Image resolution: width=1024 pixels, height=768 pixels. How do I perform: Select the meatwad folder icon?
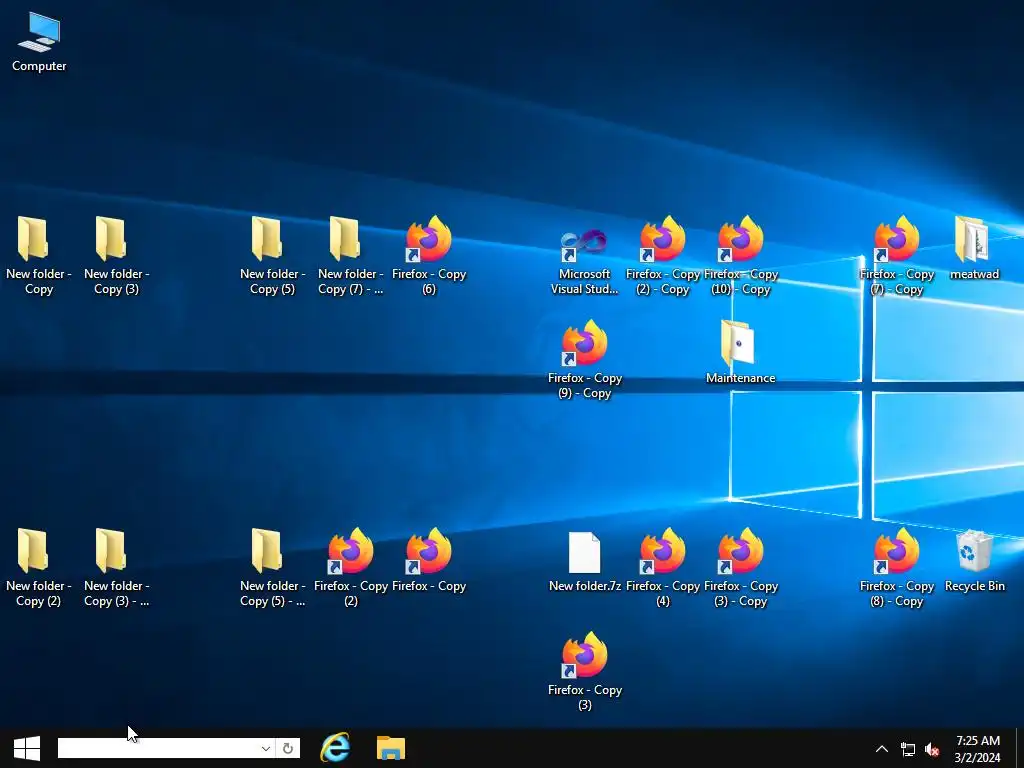click(x=974, y=248)
